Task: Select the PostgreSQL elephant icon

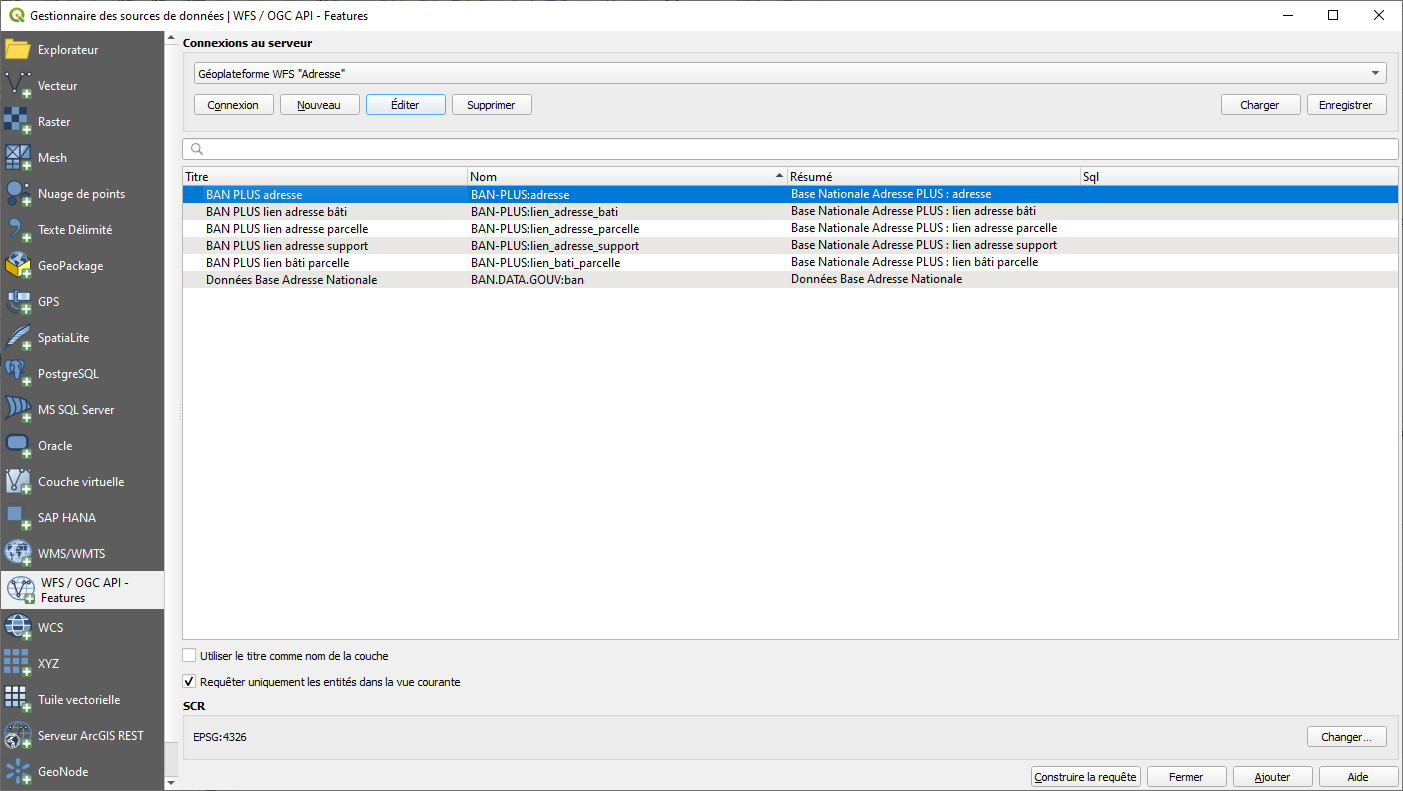Action: pyautogui.click(x=18, y=374)
